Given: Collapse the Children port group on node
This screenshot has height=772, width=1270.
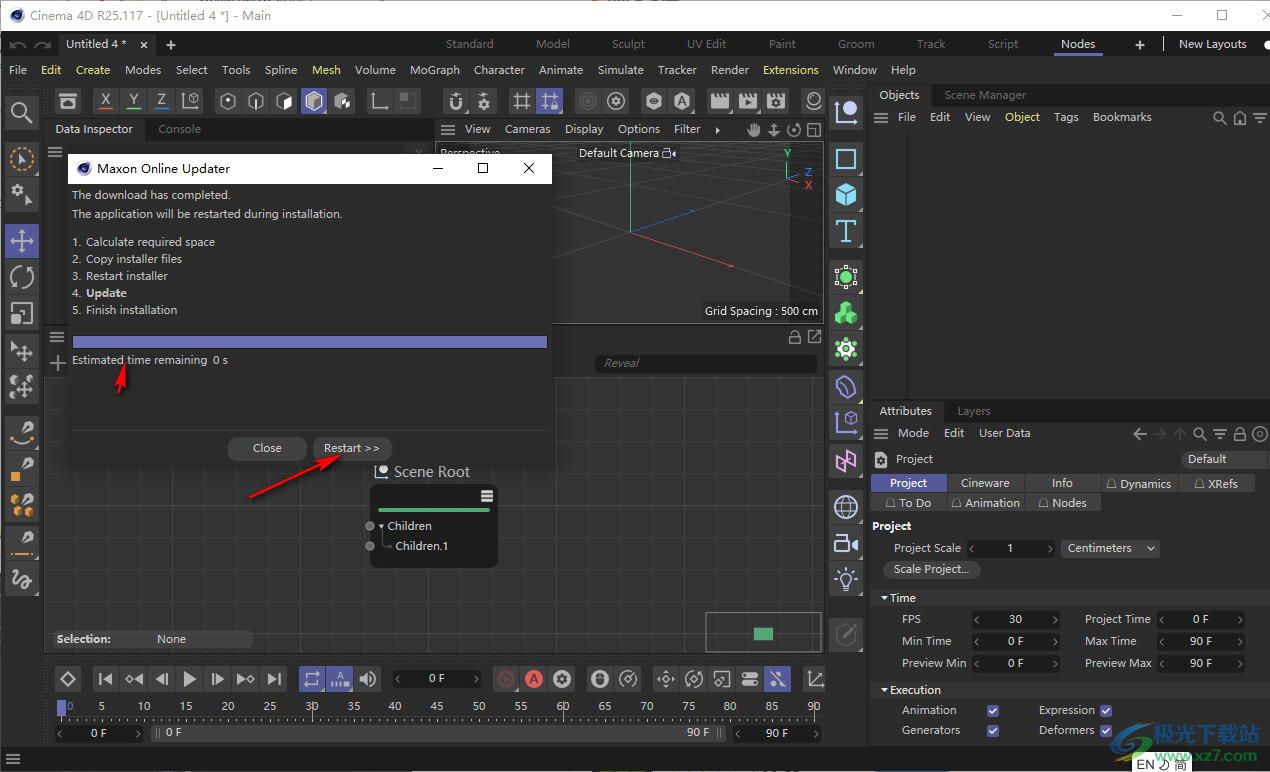Looking at the screenshot, I should pos(382,526).
